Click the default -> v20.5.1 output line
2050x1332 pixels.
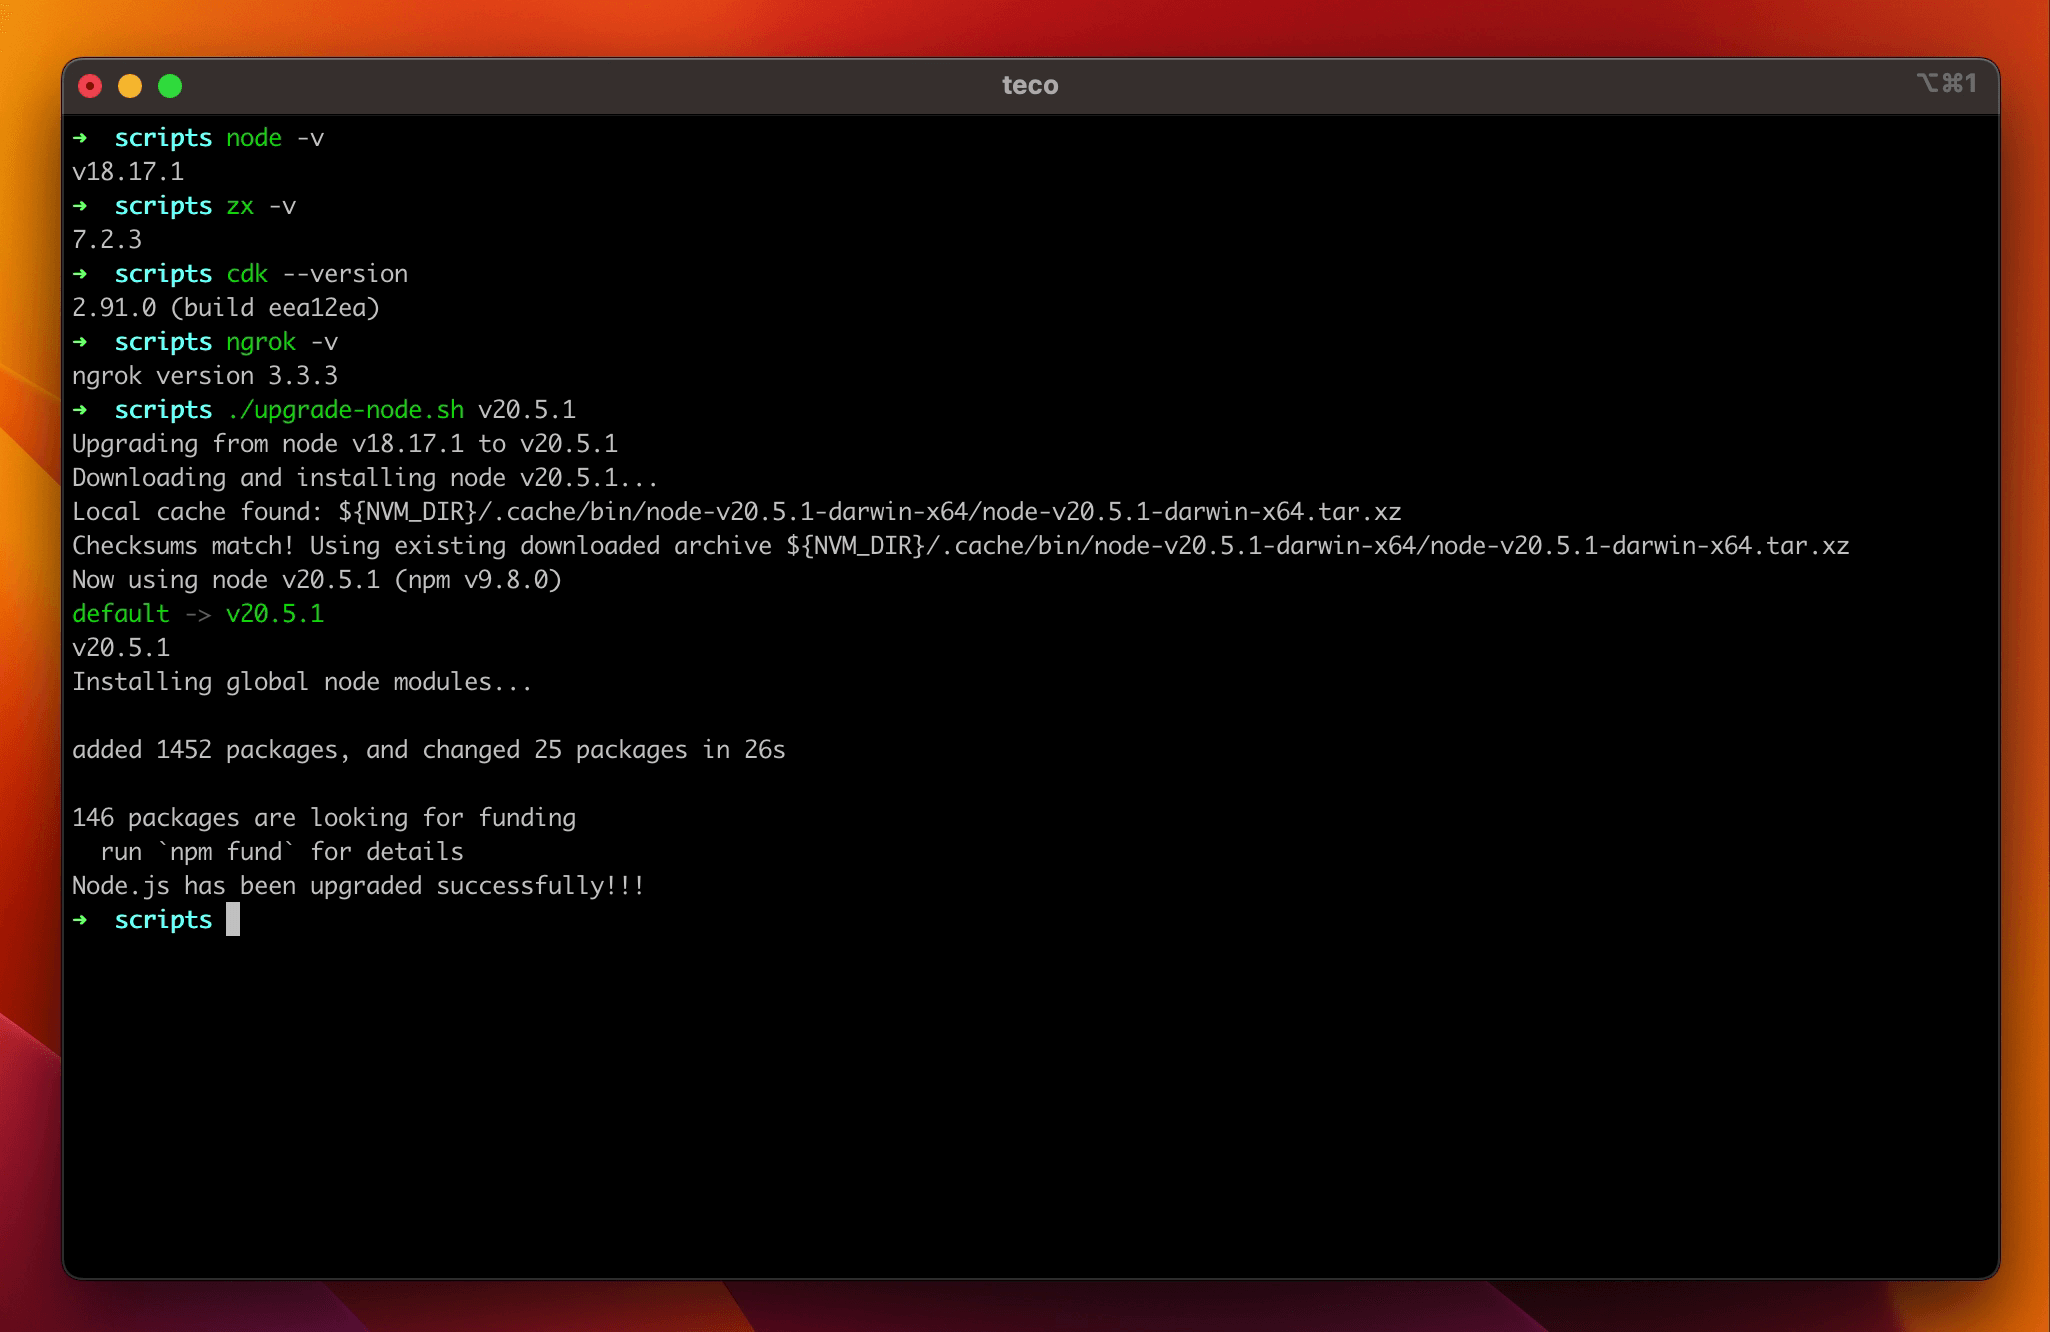(198, 614)
